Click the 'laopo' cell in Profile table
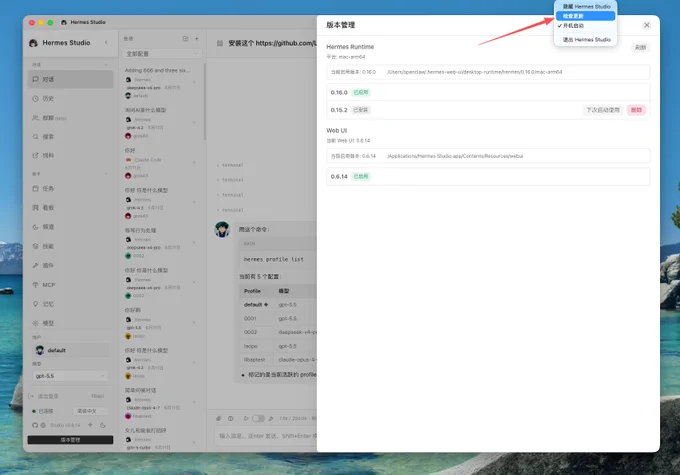Viewport: 680px width, 475px height. tap(256, 346)
